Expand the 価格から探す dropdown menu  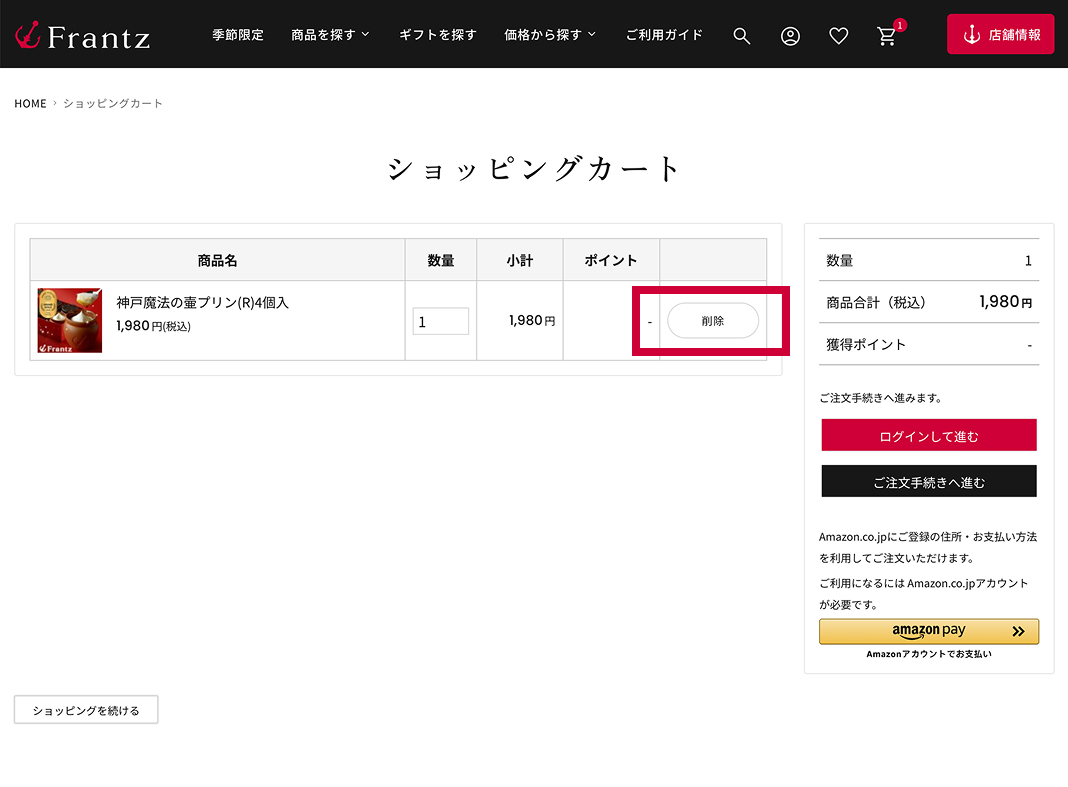(550, 35)
